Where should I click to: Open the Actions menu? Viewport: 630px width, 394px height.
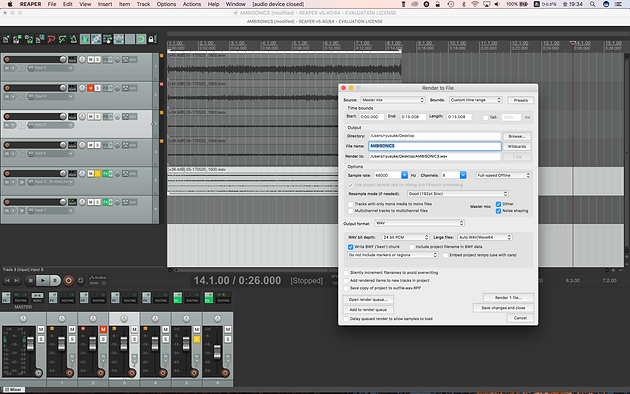tap(192, 4)
